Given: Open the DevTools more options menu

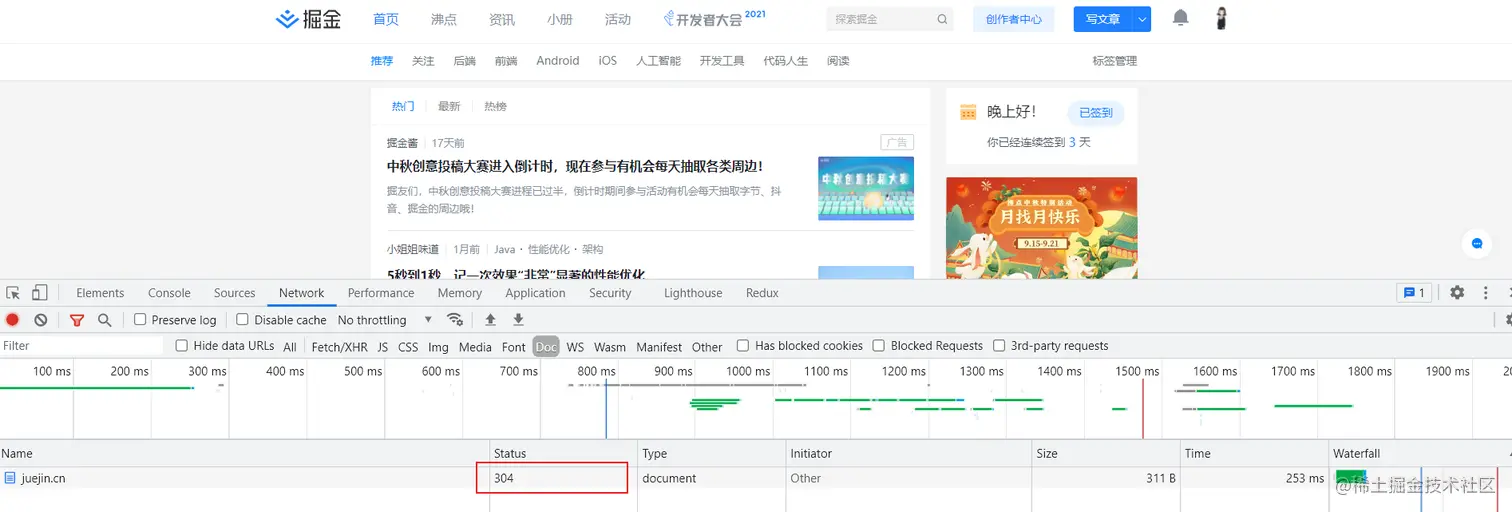Looking at the screenshot, I should click(1486, 293).
